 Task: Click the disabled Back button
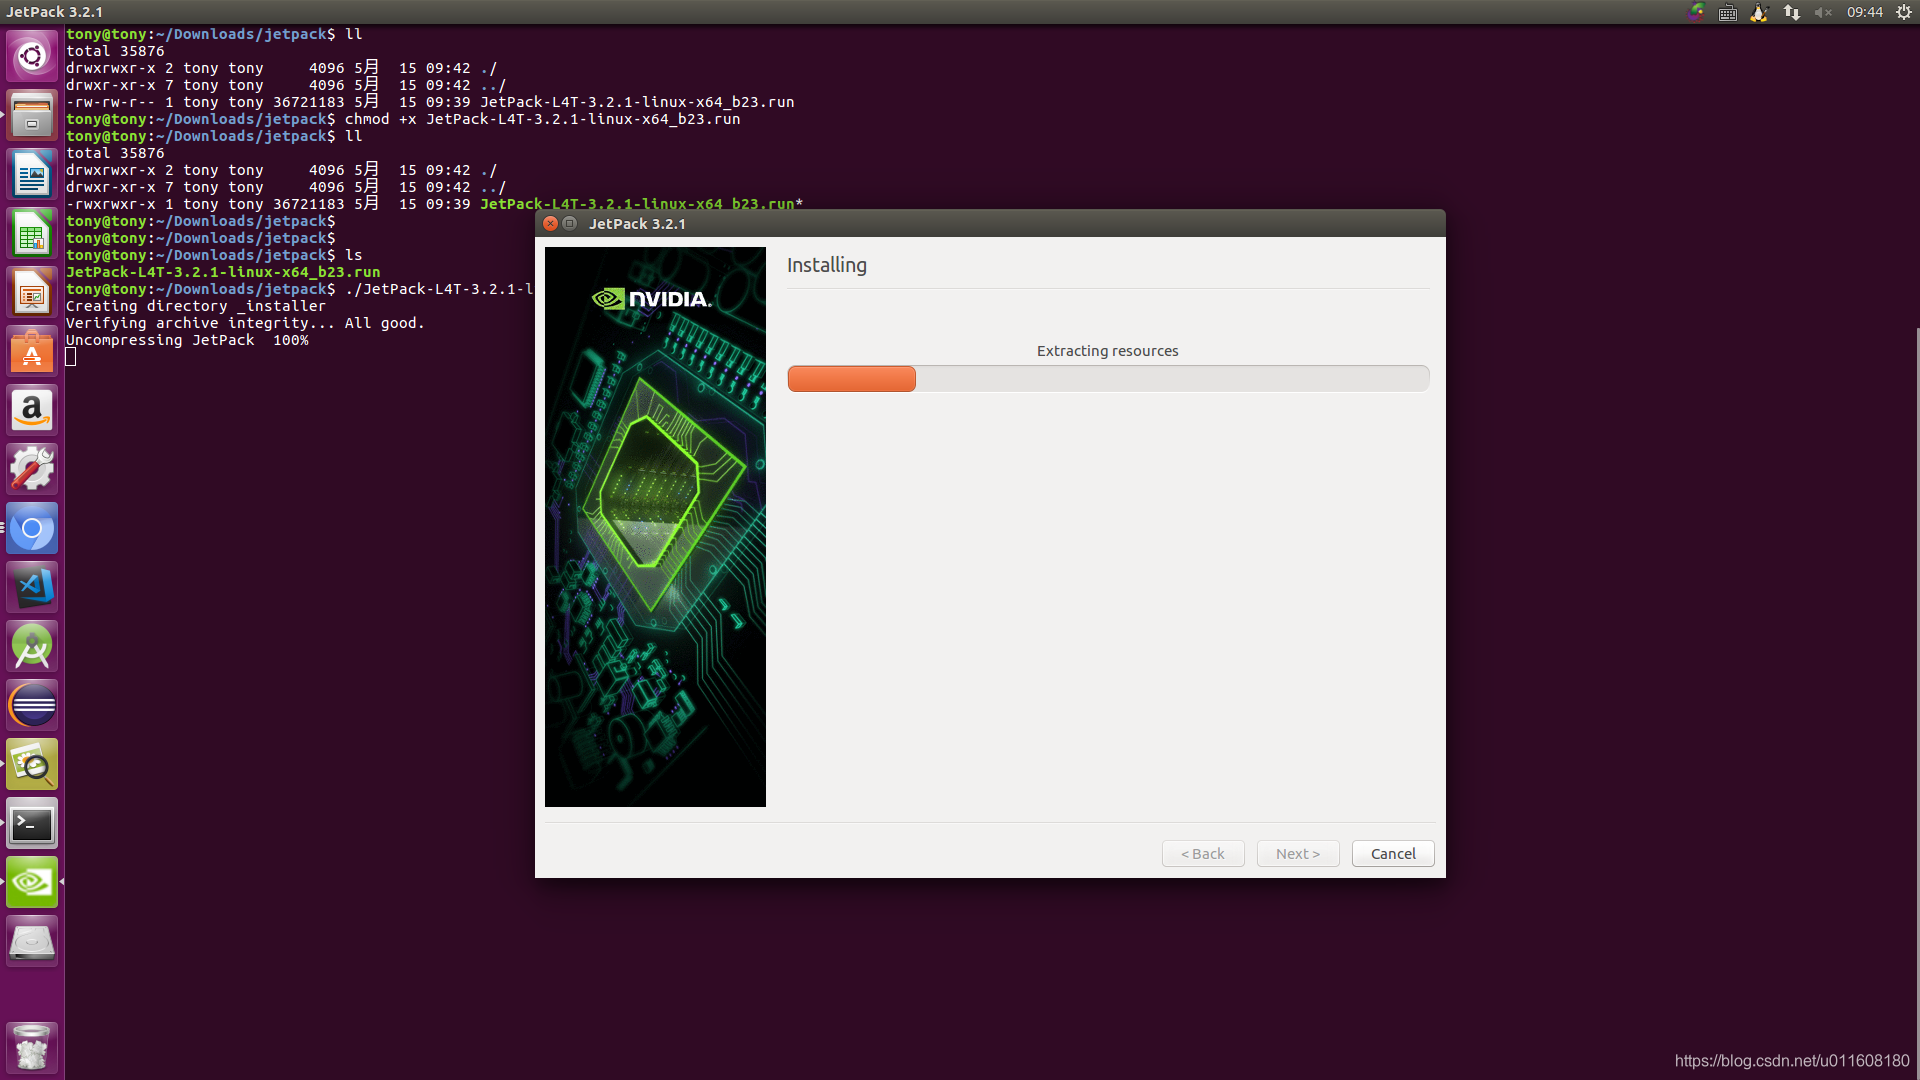coord(1203,853)
